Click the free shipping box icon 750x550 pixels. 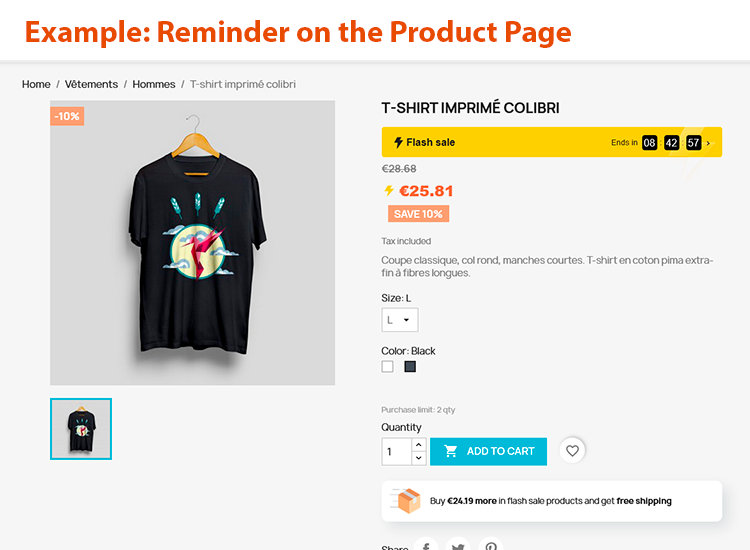click(x=407, y=501)
